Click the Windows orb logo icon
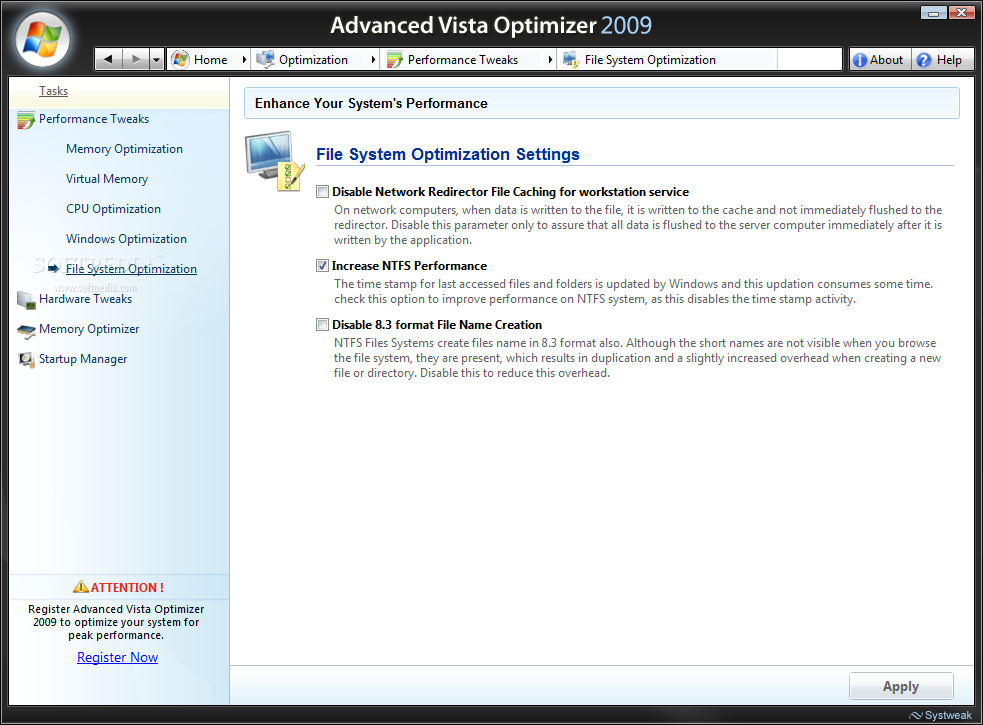The height and width of the screenshot is (725, 983). pos(42,39)
